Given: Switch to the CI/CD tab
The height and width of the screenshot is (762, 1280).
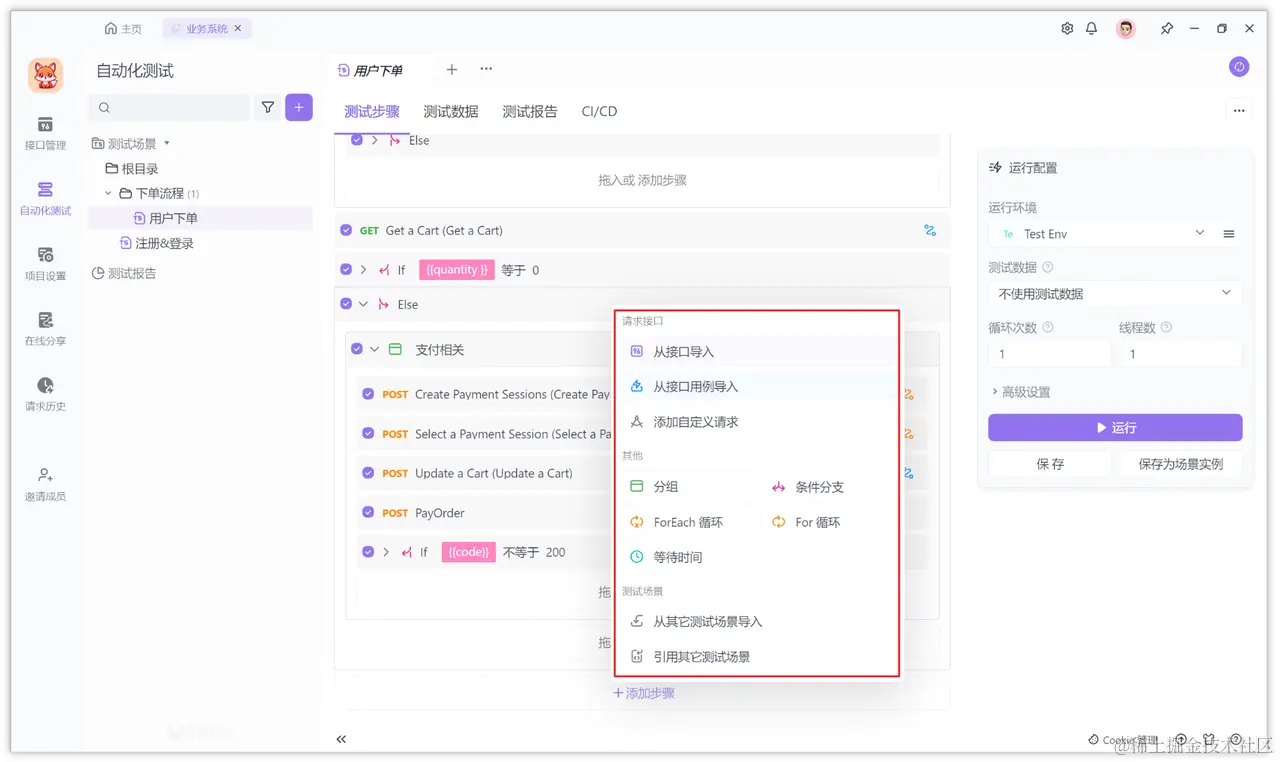Looking at the screenshot, I should coord(599,111).
